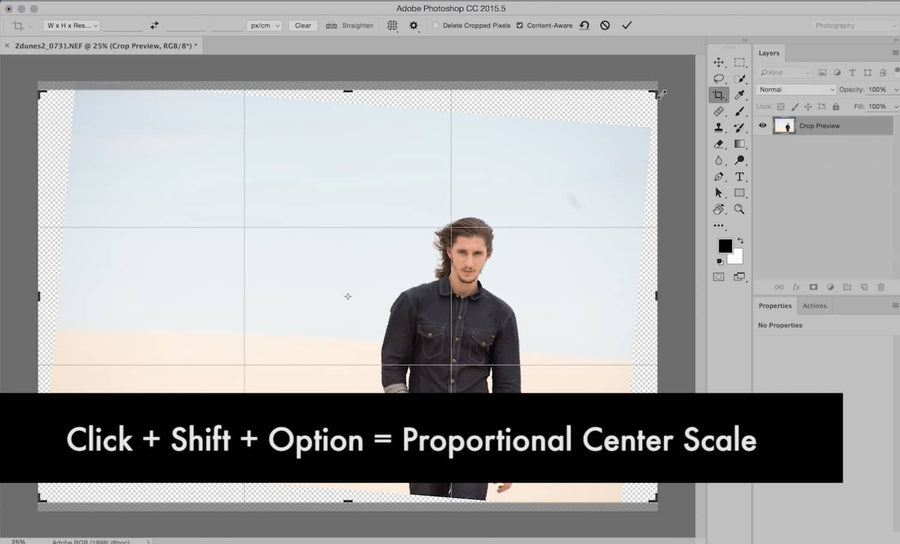The image size is (900, 544).
Task: Hide the Crop Preview layer
Action: 763,125
